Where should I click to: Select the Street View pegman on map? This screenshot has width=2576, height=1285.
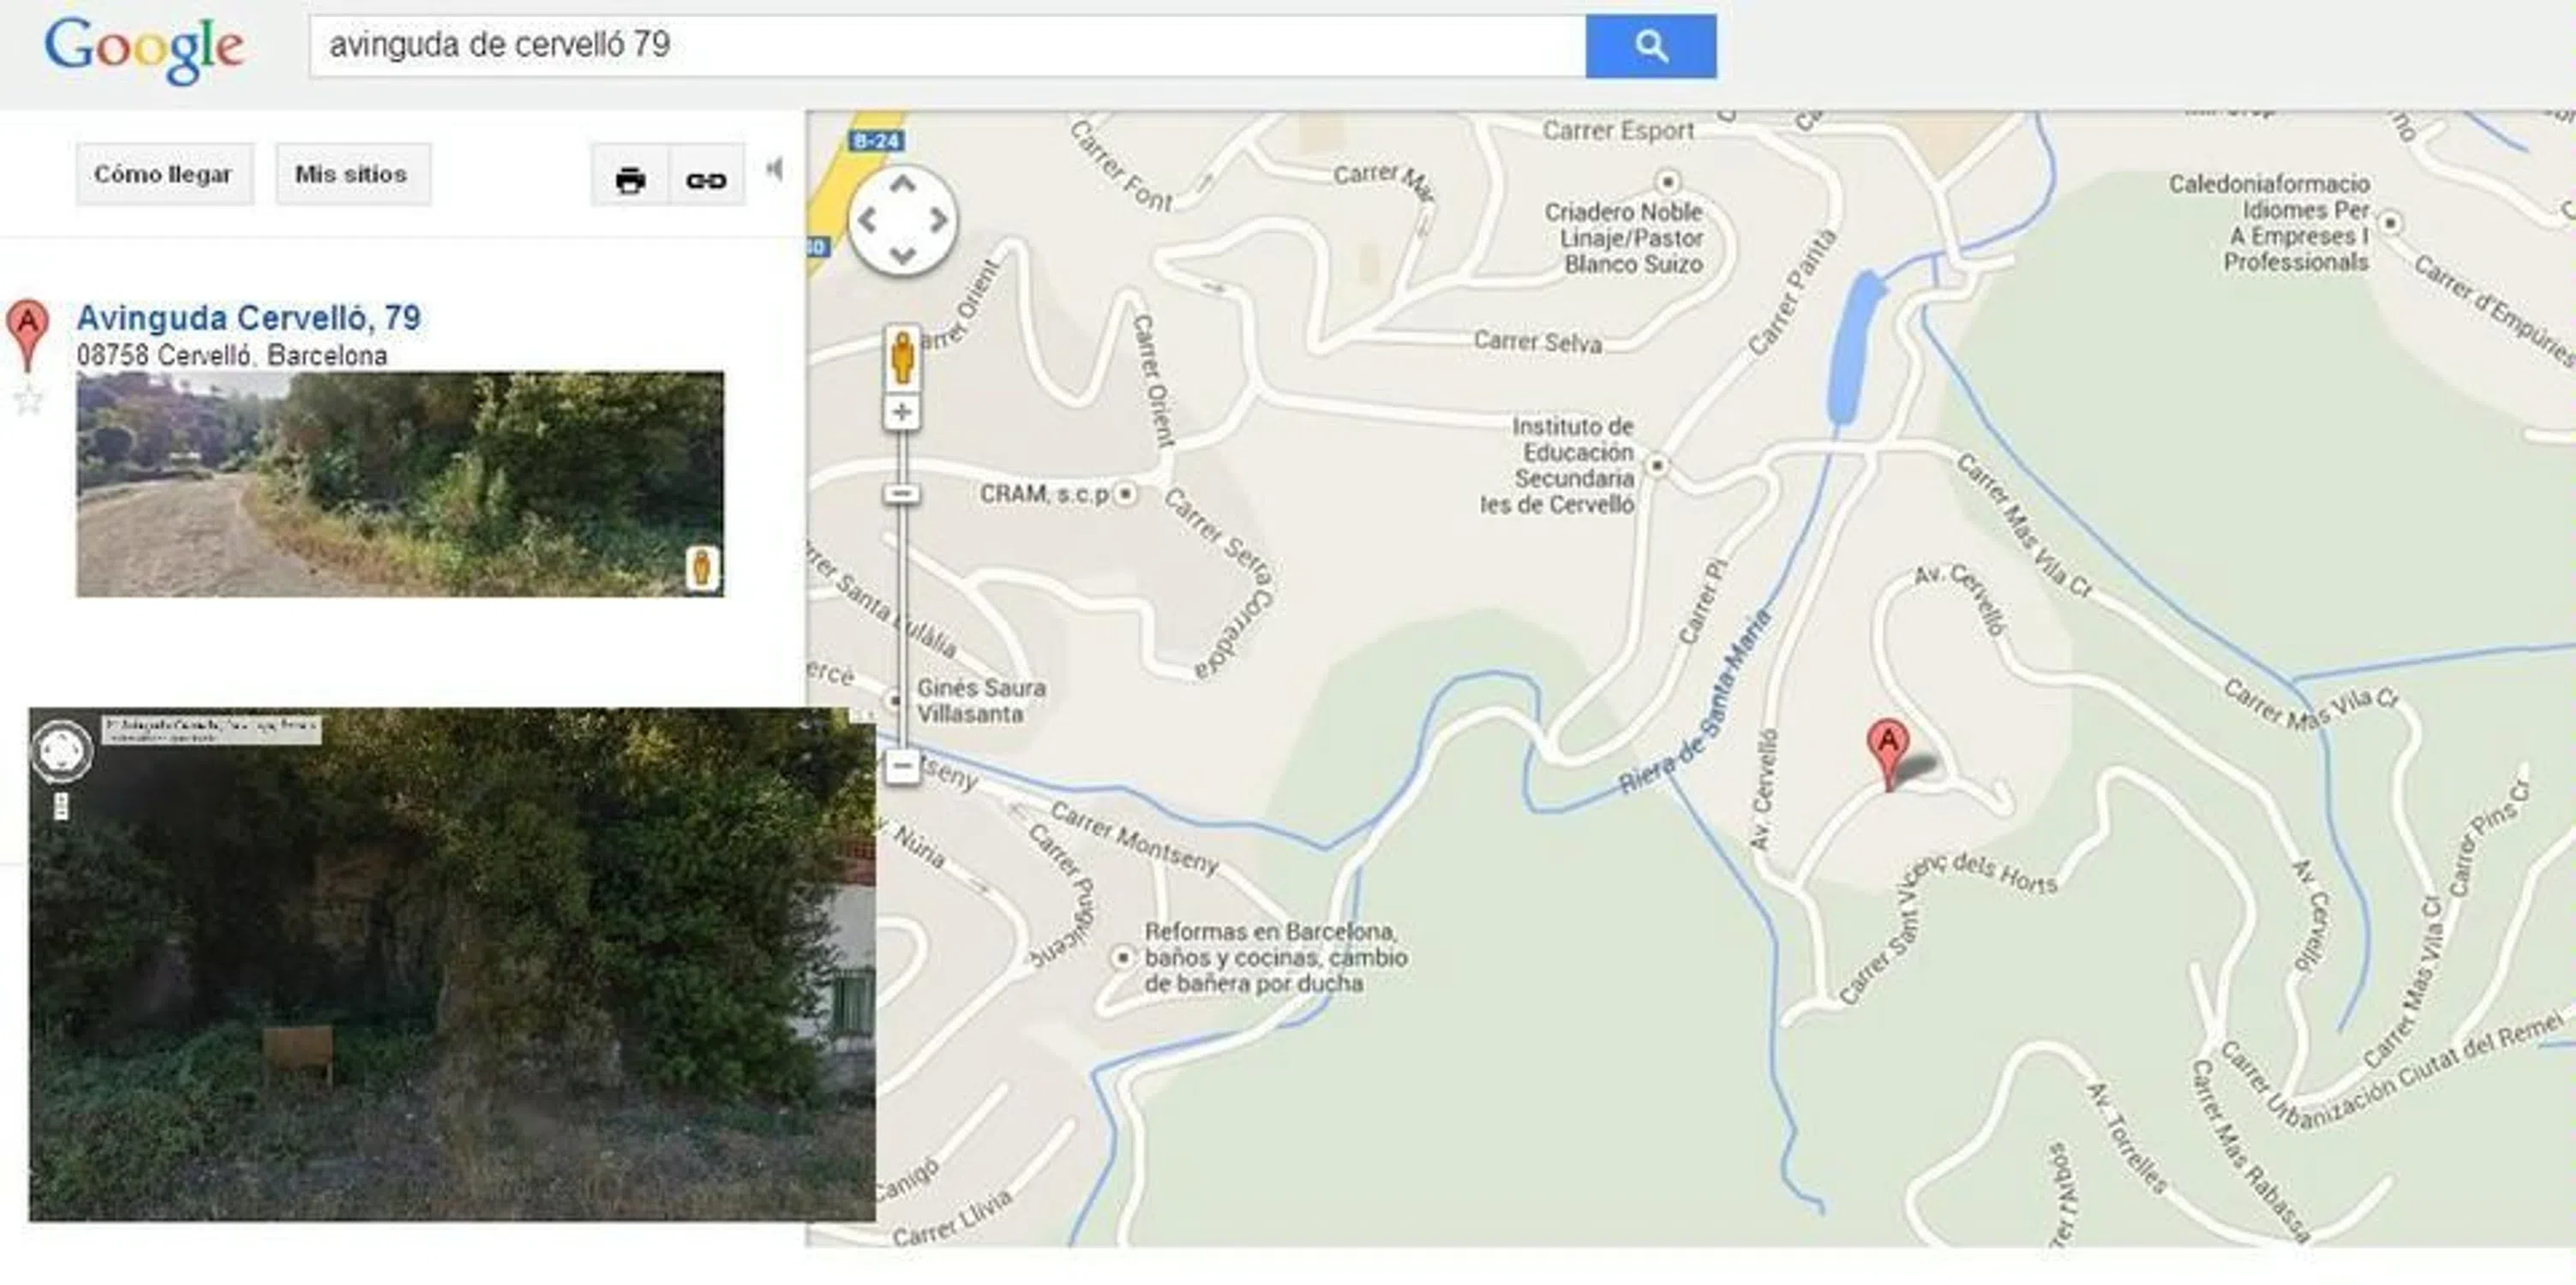point(902,358)
